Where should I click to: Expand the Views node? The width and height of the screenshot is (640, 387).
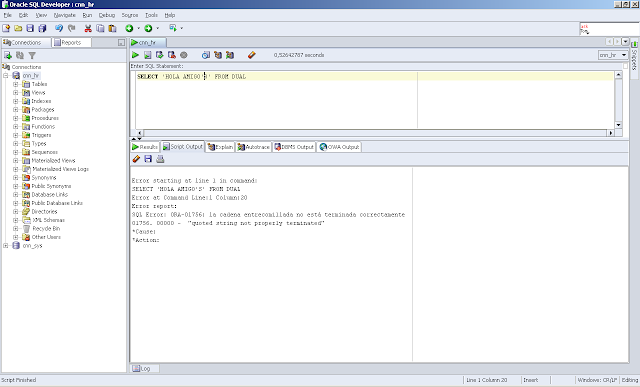coord(16,93)
